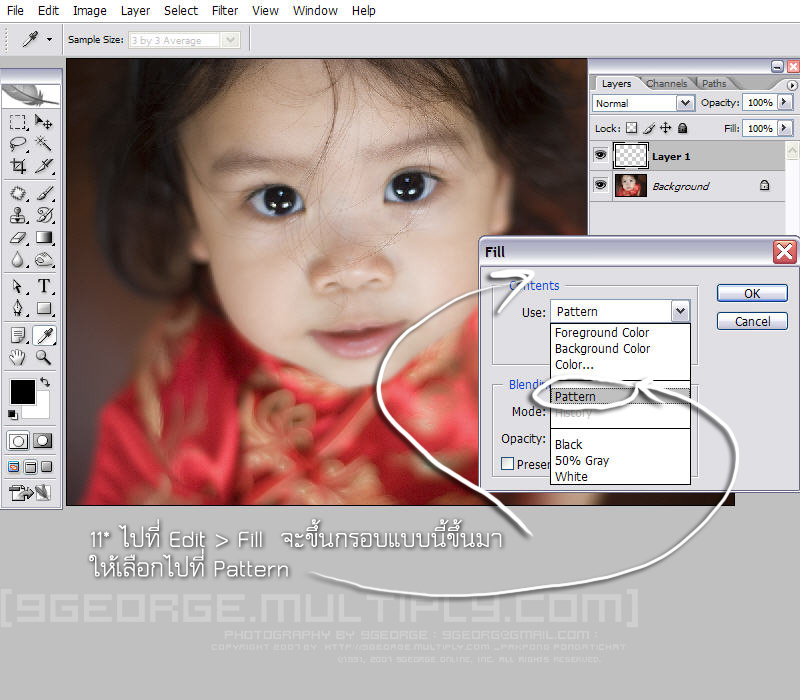Screen dimensions: 800x700
Task: Select the Hand tool
Action: (17, 357)
